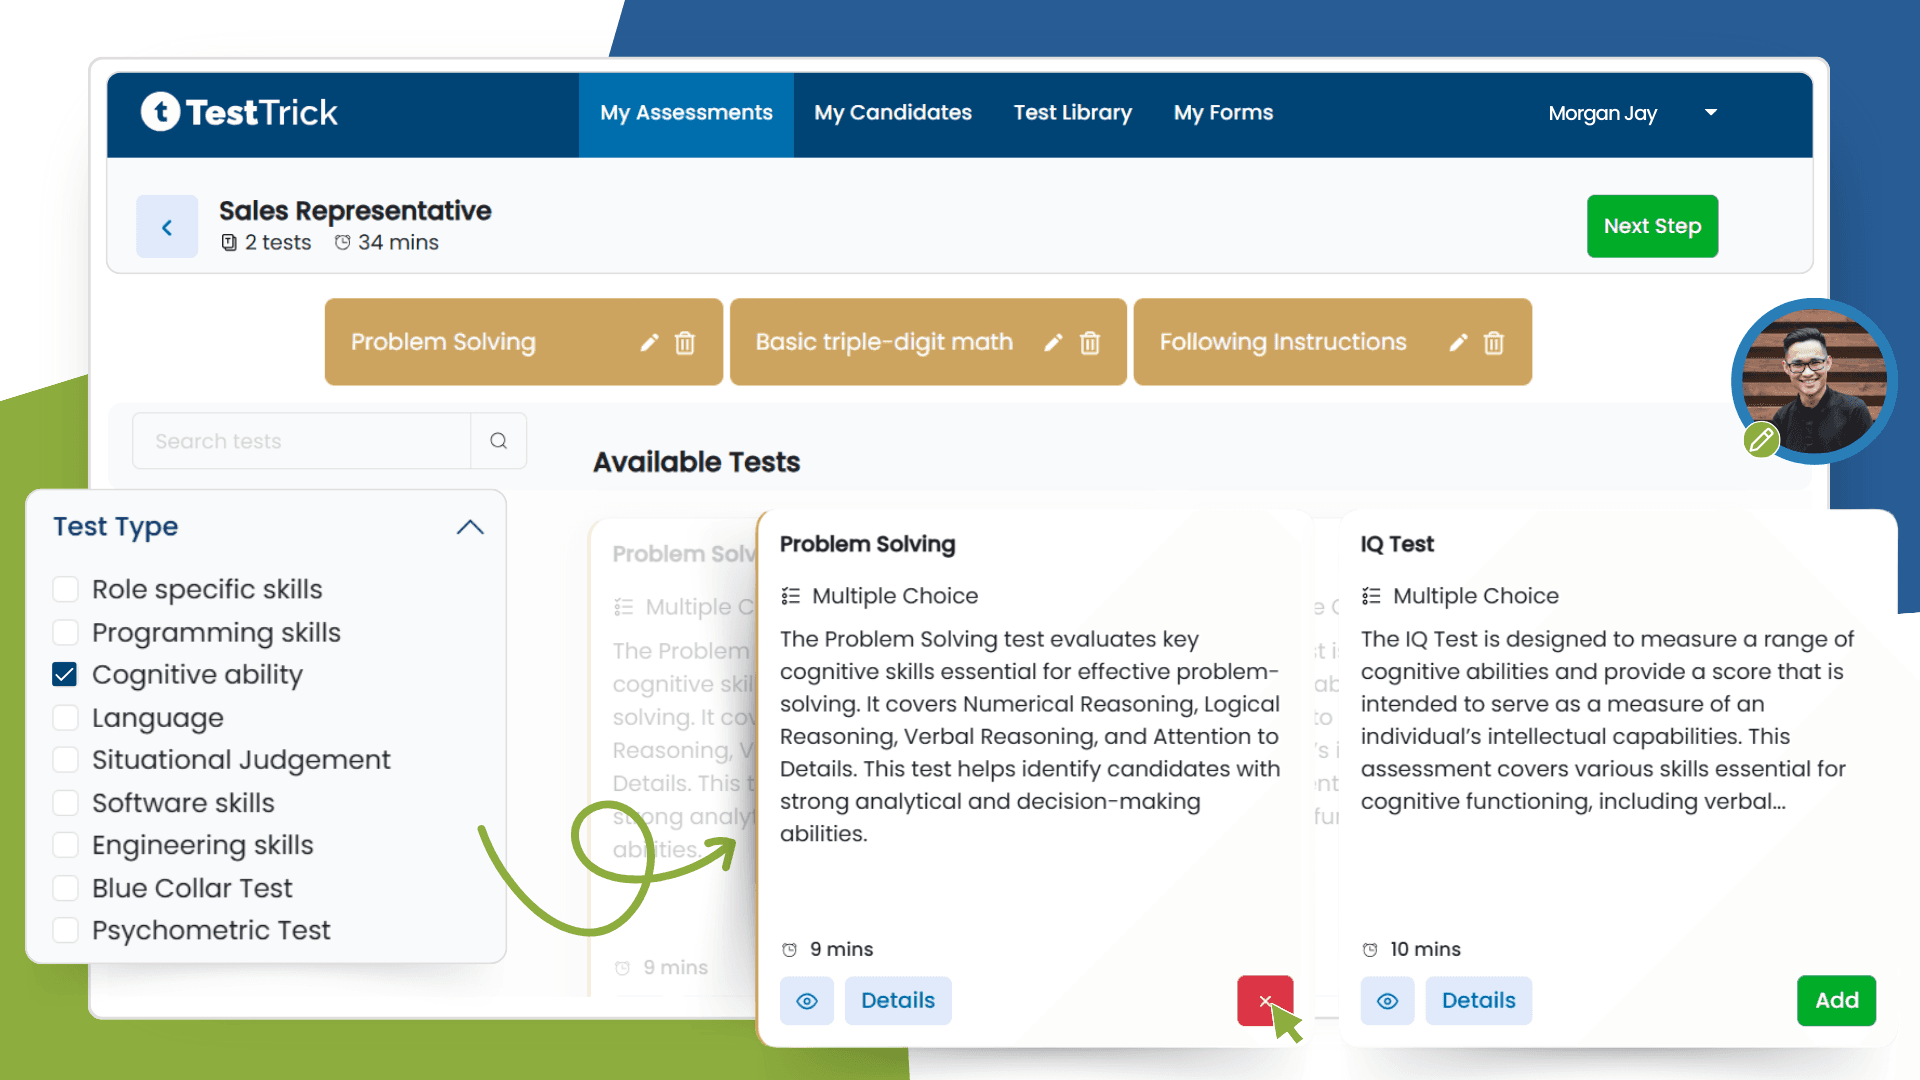Open the Test Library

point(1072,112)
